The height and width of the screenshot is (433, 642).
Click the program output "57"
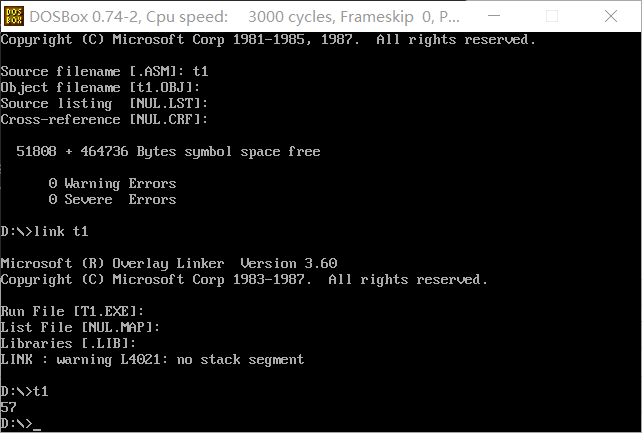coord(9,408)
